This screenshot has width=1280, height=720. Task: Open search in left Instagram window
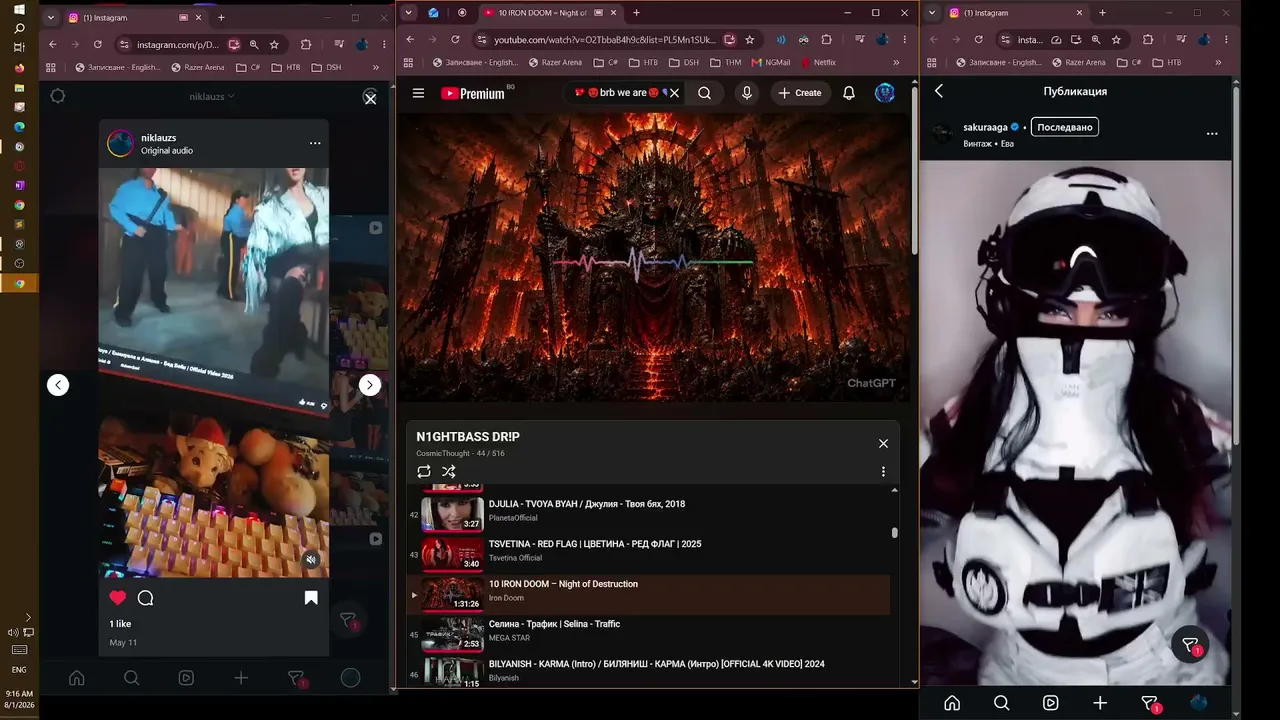[131, 678]
